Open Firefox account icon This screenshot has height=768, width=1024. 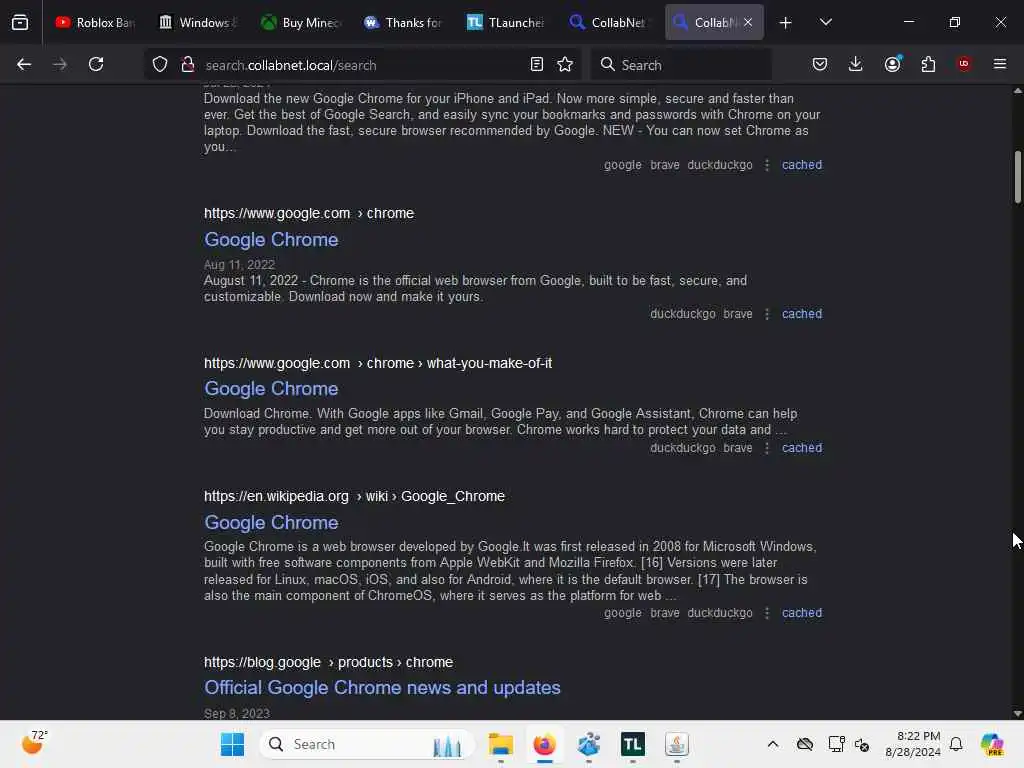[892, 64]
